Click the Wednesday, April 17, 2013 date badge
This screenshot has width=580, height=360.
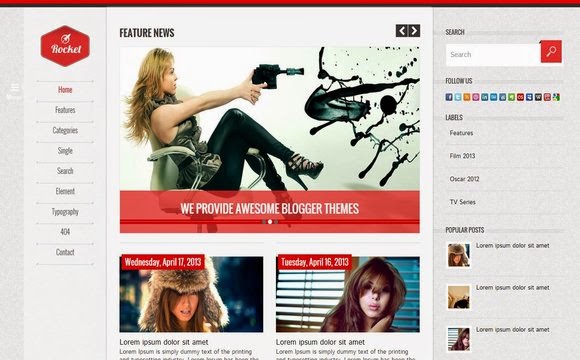(x=163, y=262)
